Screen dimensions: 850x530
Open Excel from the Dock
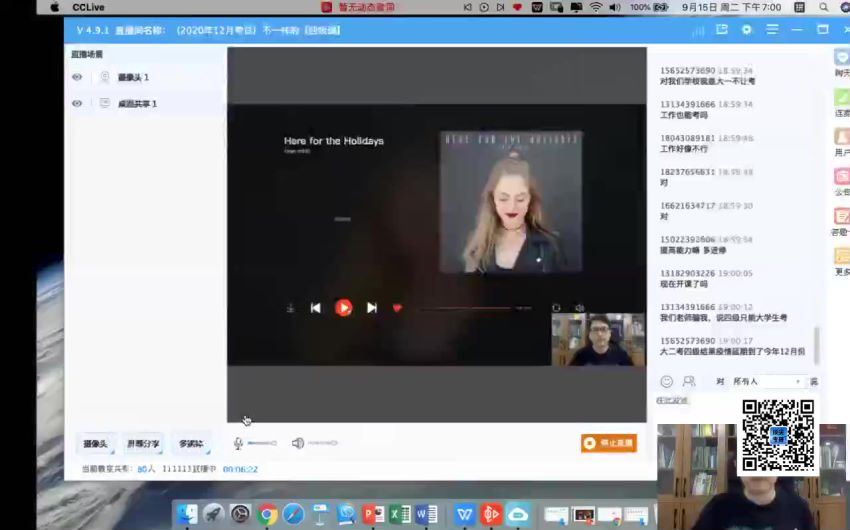click(400, 514)
